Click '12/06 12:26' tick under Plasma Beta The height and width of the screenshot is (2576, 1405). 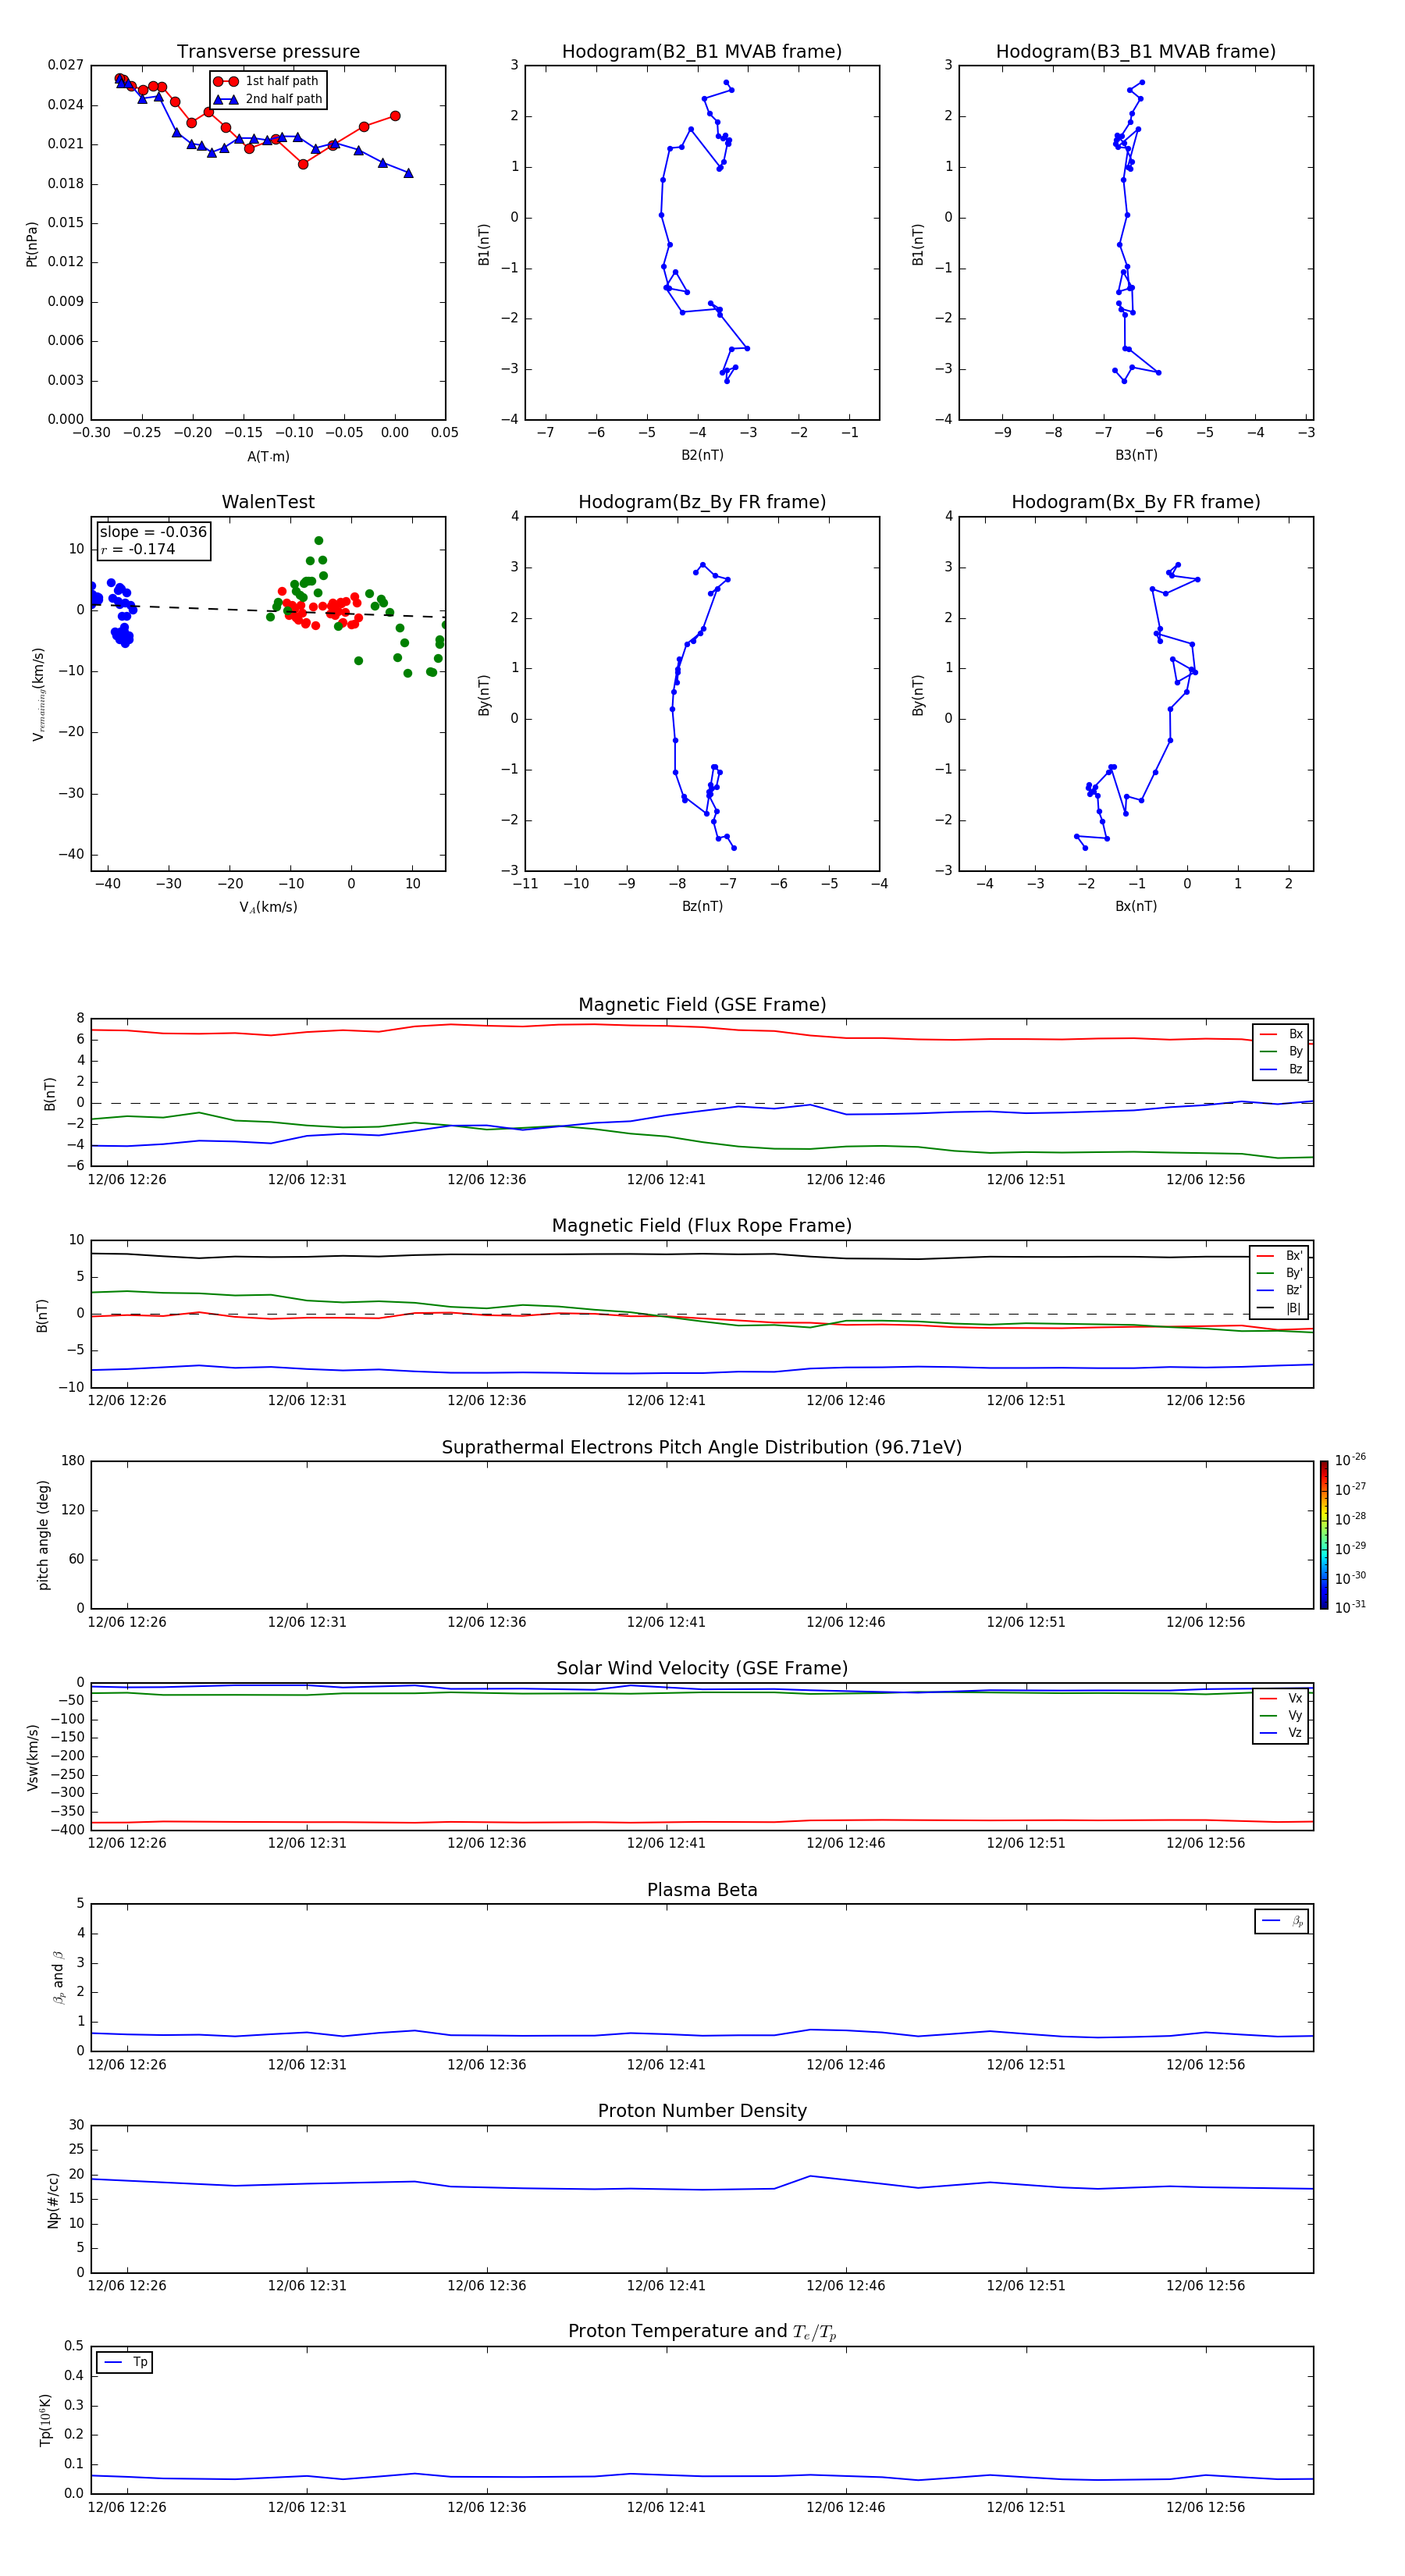click(x=127, y=2064)
